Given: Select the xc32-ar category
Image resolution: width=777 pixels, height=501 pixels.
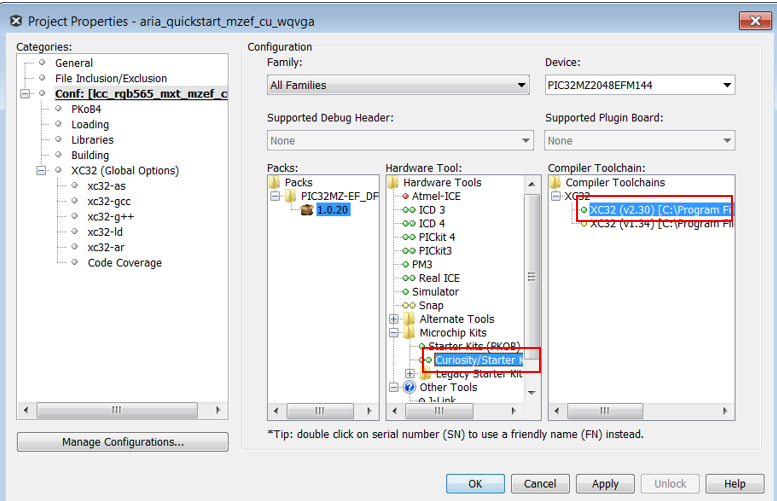Looking at the screenshot, I should pos(106,247).
